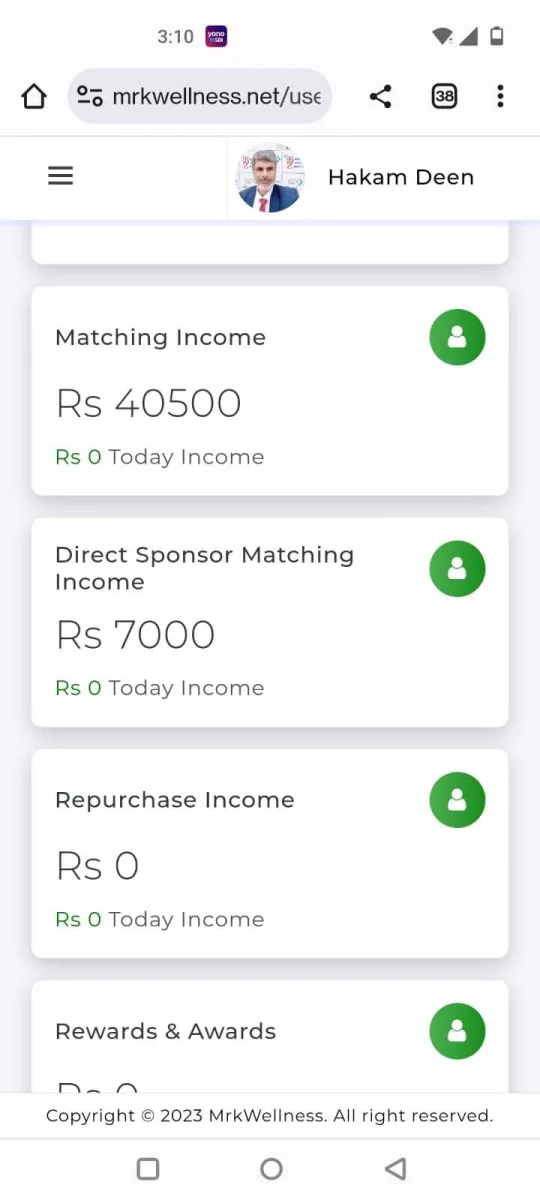
Task: Select the Repurchase Income card title
Action: 175,800
